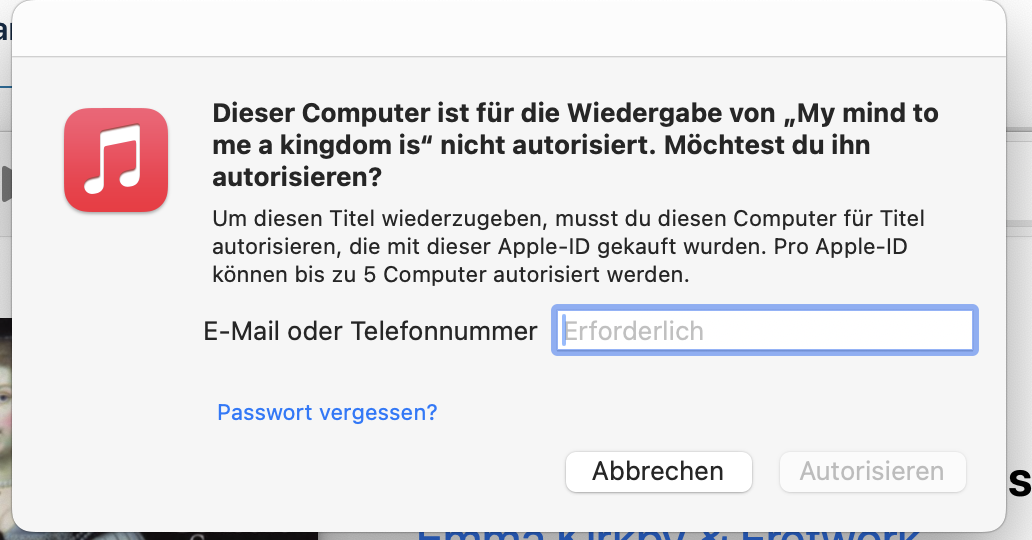Screen dimensions: 1032x540
Task: Click the empty title bar of the dialog
Action: pyautogui.click(x=508, y=28)
